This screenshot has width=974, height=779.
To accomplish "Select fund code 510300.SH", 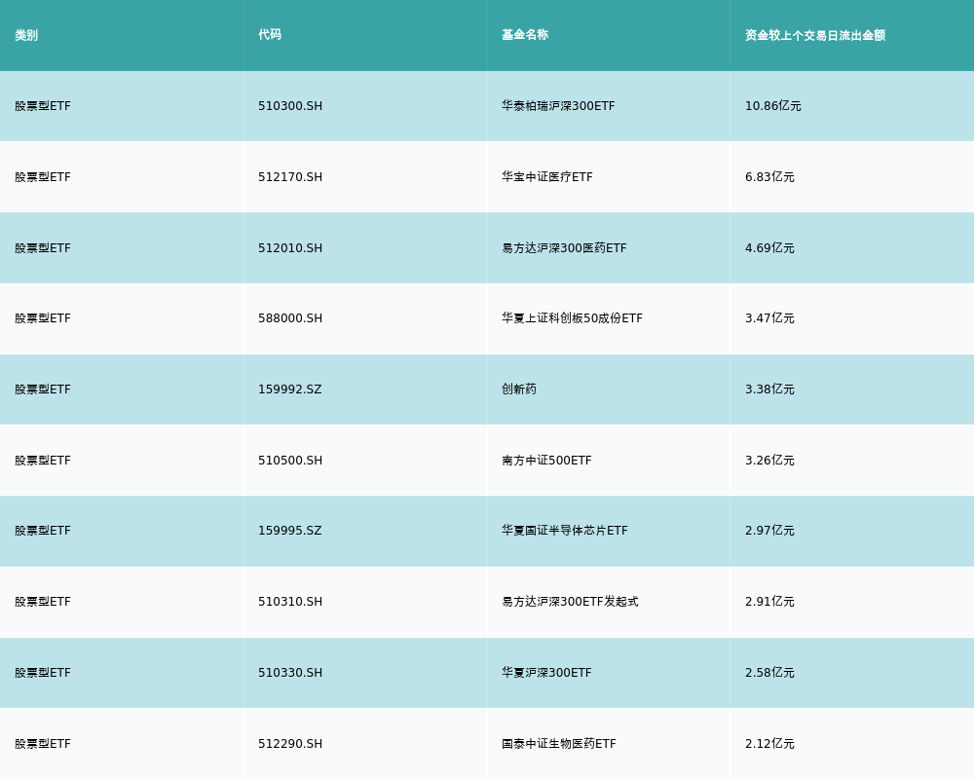I will point(290,106).
